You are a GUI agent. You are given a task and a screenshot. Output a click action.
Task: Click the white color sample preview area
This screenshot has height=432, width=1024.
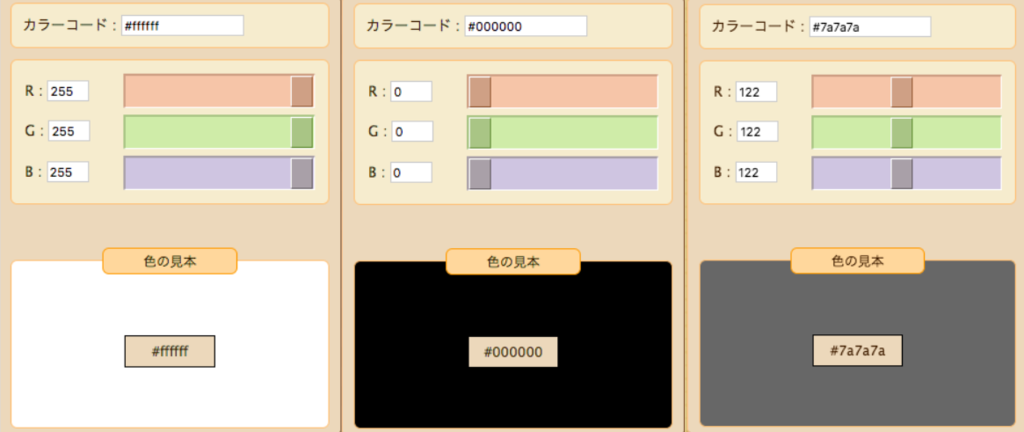(x=170, y=344)
